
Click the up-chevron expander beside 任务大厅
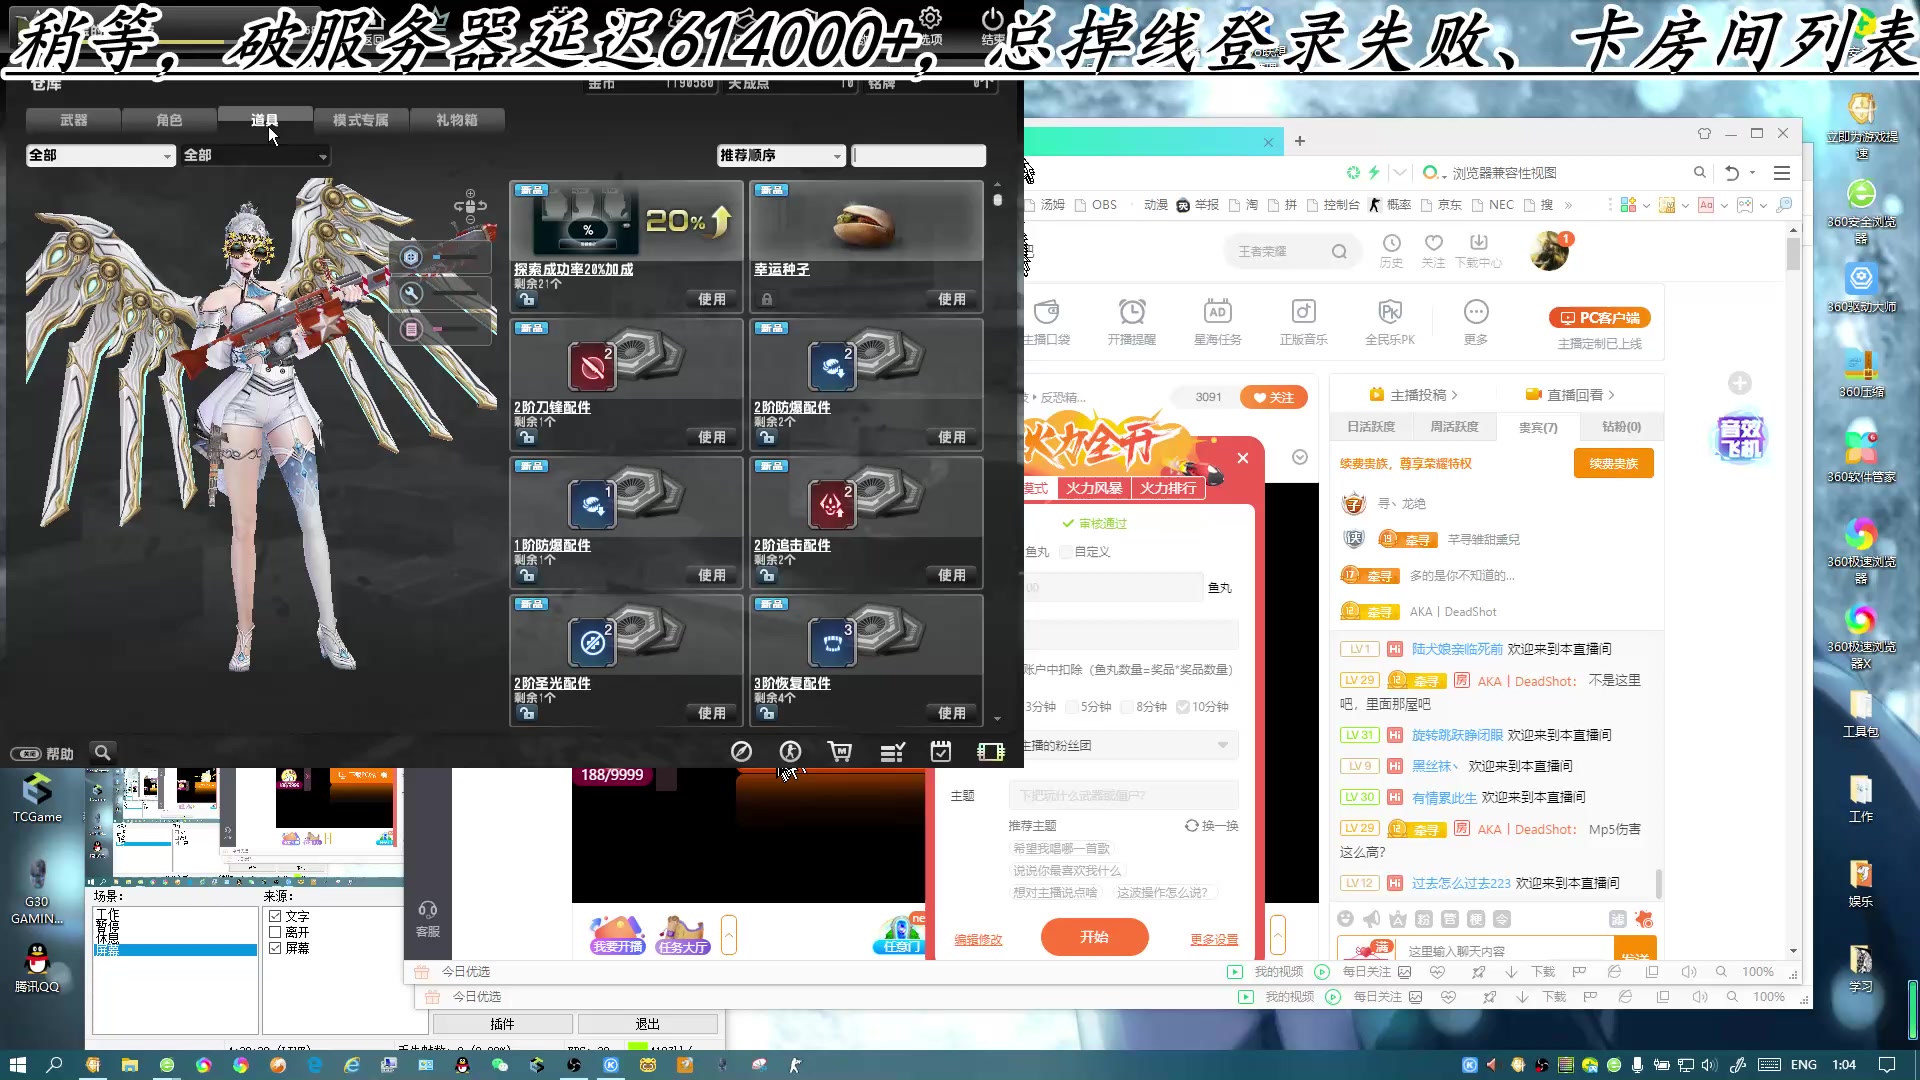pyautogui.click(x=729, y=935)
